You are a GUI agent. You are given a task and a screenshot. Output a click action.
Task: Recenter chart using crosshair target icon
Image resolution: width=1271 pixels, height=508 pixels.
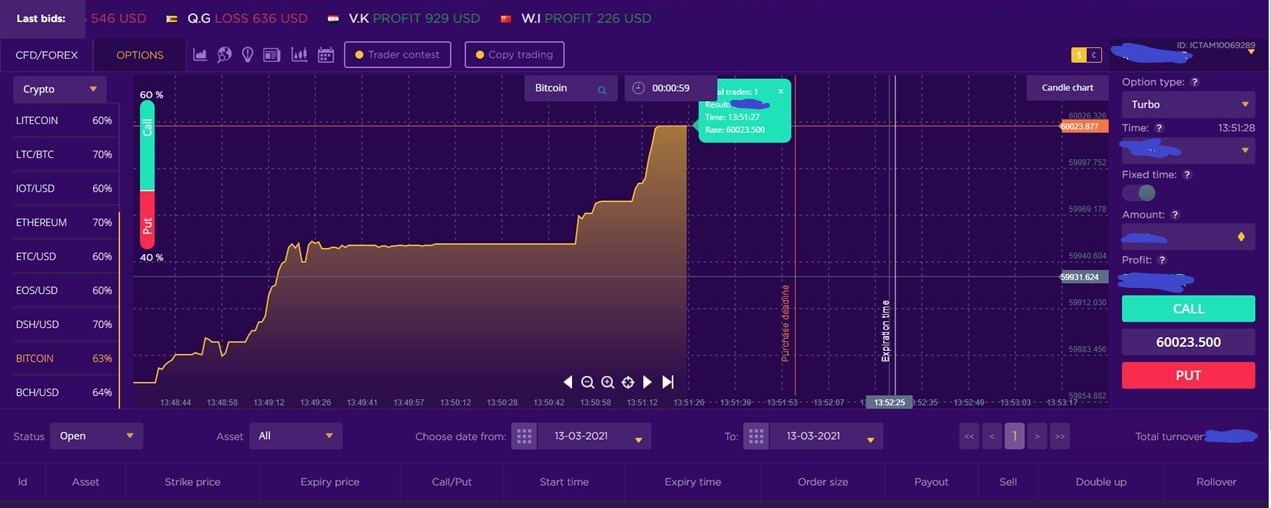point(628,382)
